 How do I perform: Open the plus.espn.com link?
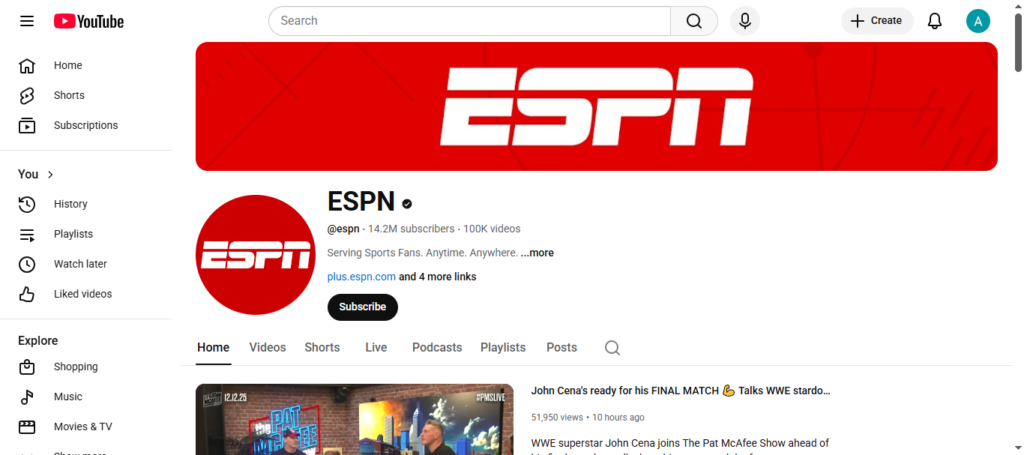pyautogui.click(x=361, y=277)
